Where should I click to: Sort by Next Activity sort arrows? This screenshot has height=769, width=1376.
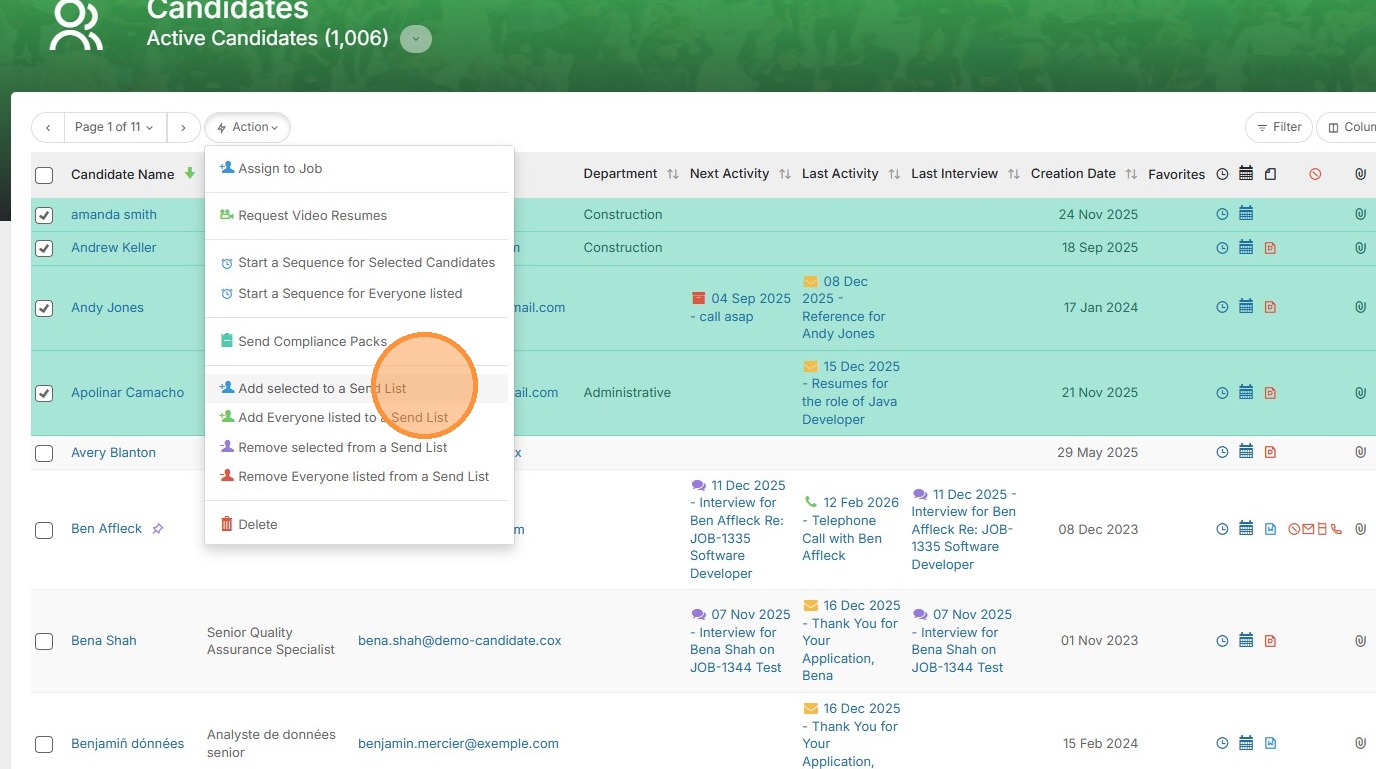(x=785, y=174)
